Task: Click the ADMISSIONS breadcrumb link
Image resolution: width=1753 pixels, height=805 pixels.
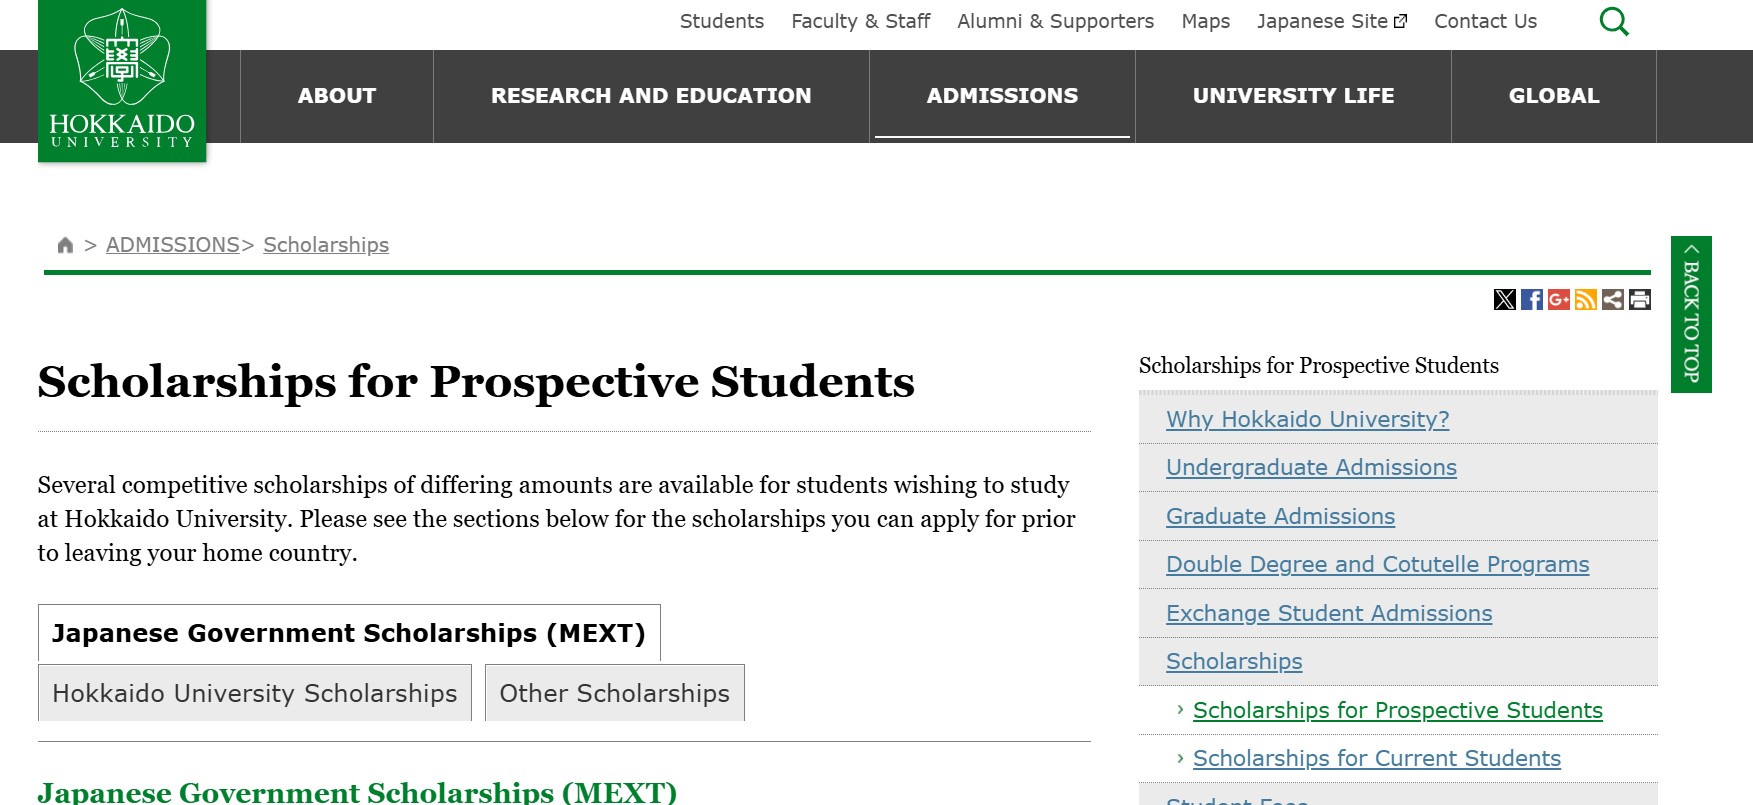Action: [172, 245]
